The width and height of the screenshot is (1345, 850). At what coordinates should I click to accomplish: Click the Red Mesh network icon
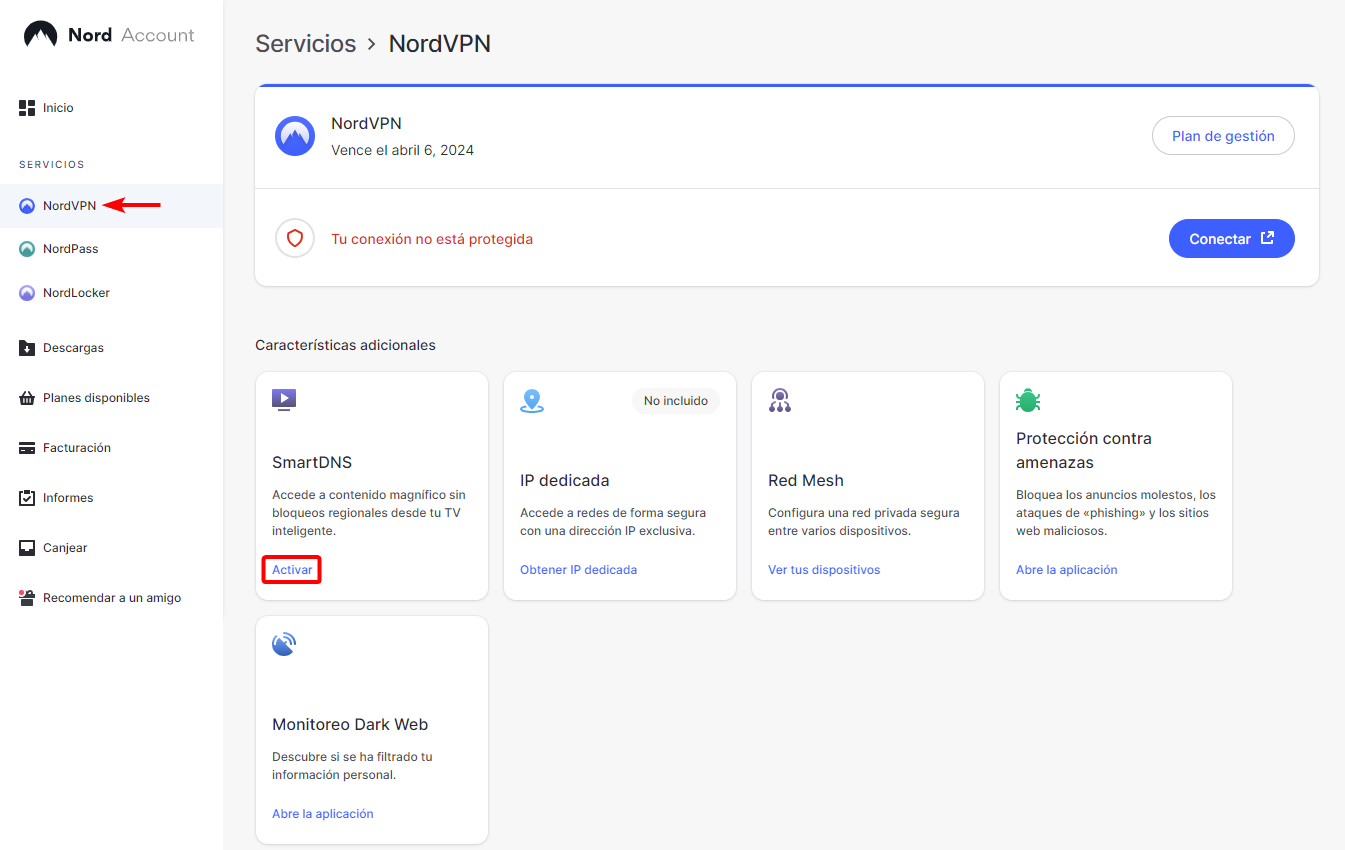click(x=780, y=401)
